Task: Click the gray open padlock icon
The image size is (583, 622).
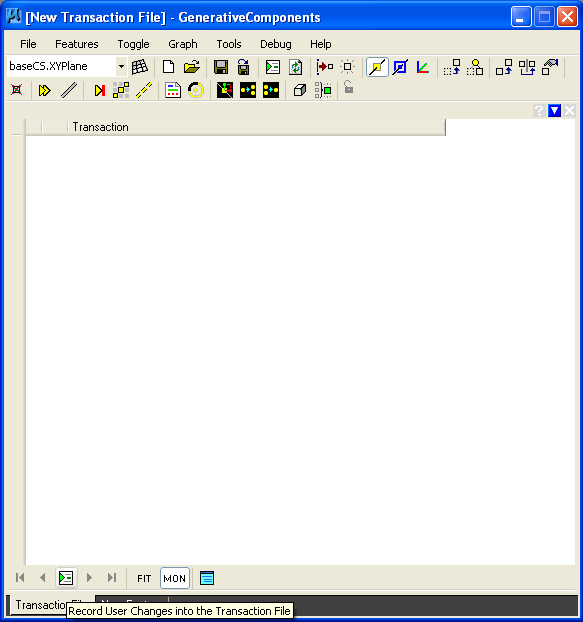Action: click(348, 87)
